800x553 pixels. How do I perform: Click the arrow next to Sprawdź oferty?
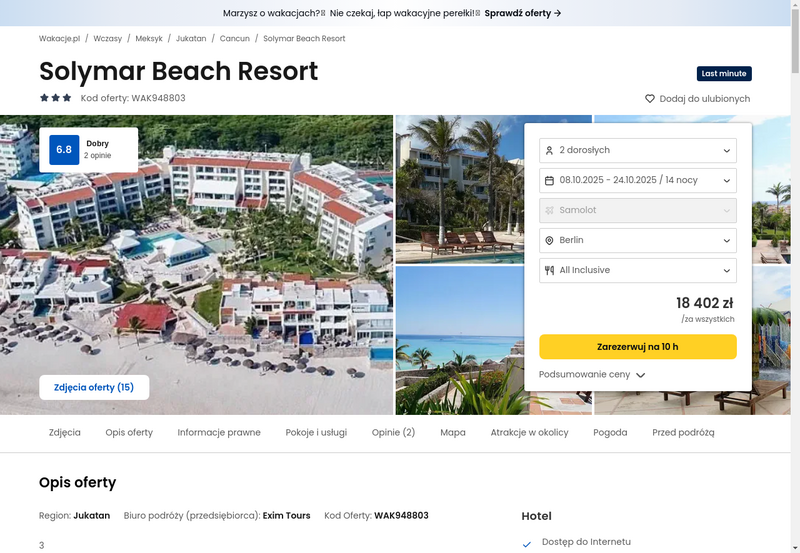558,13
